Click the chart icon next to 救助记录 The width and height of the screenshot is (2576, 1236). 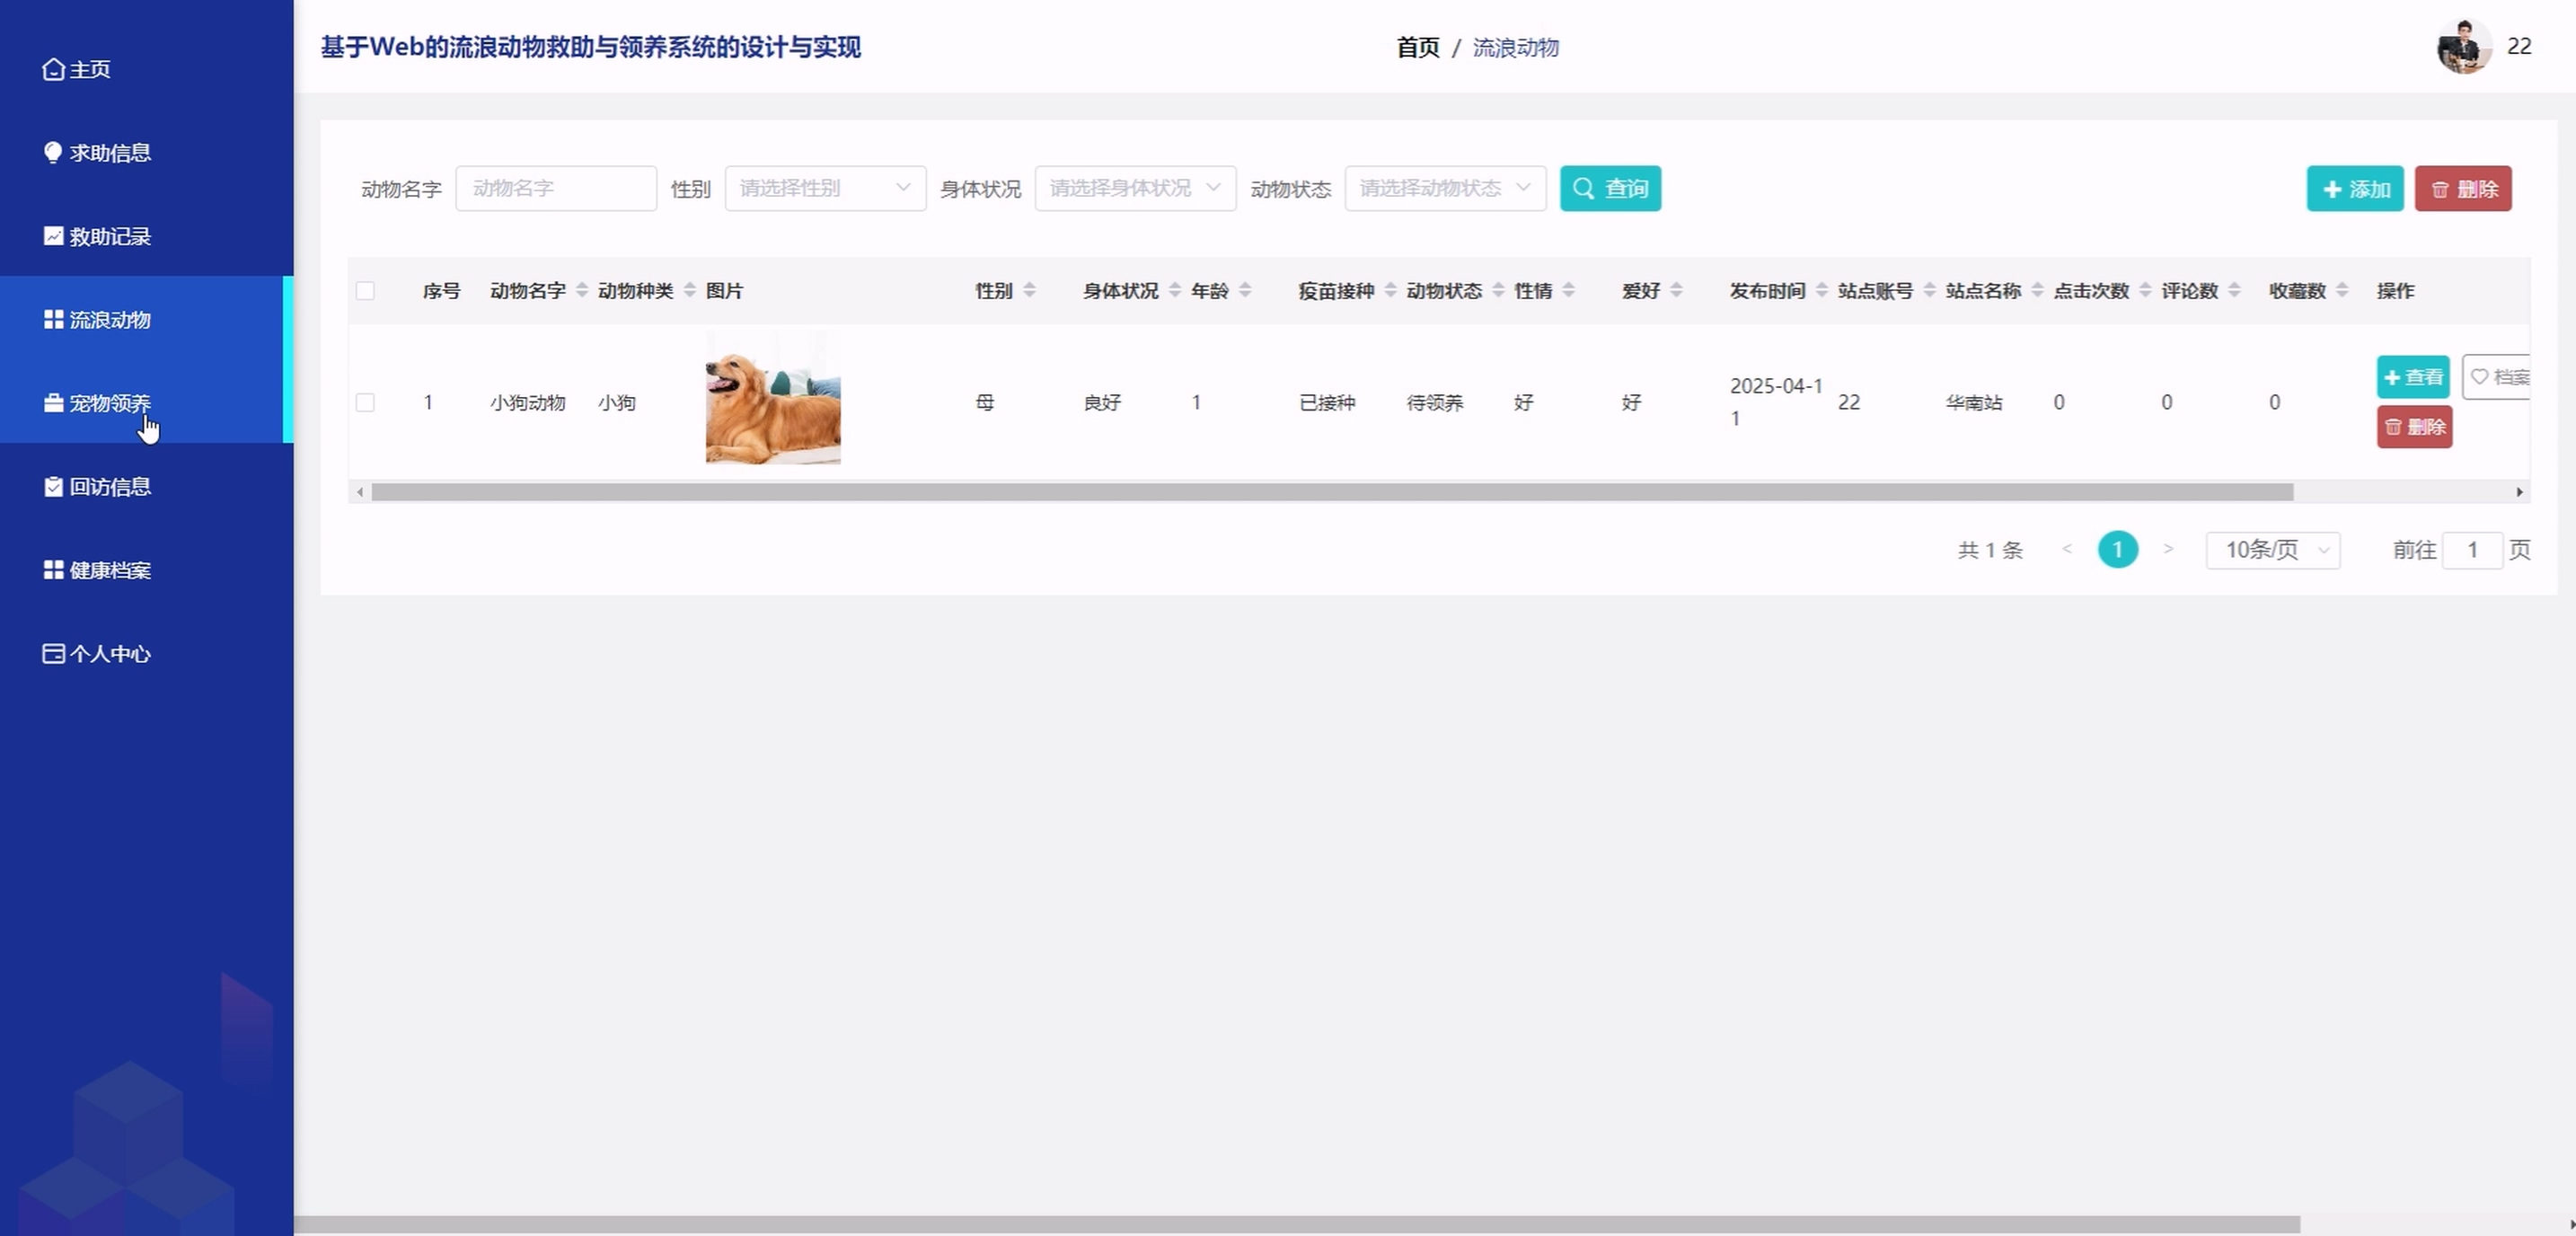(x=53, y=236)
